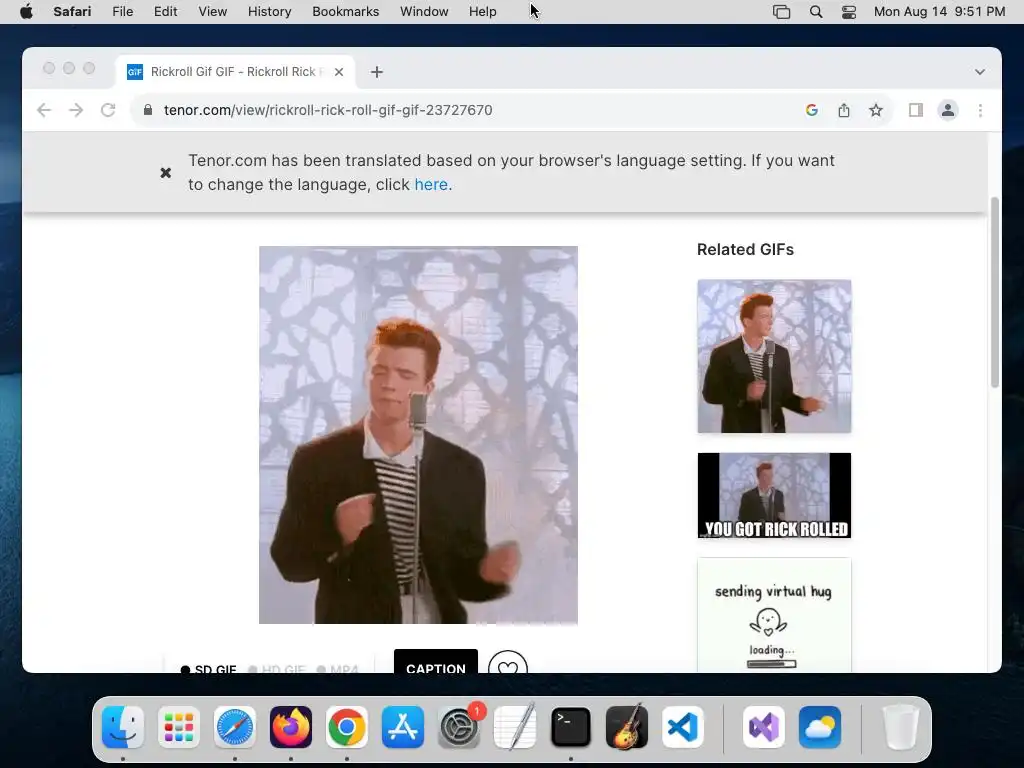Screen dimensions: 1024x768
Task: Open the View menu
Action: (212, 12)
